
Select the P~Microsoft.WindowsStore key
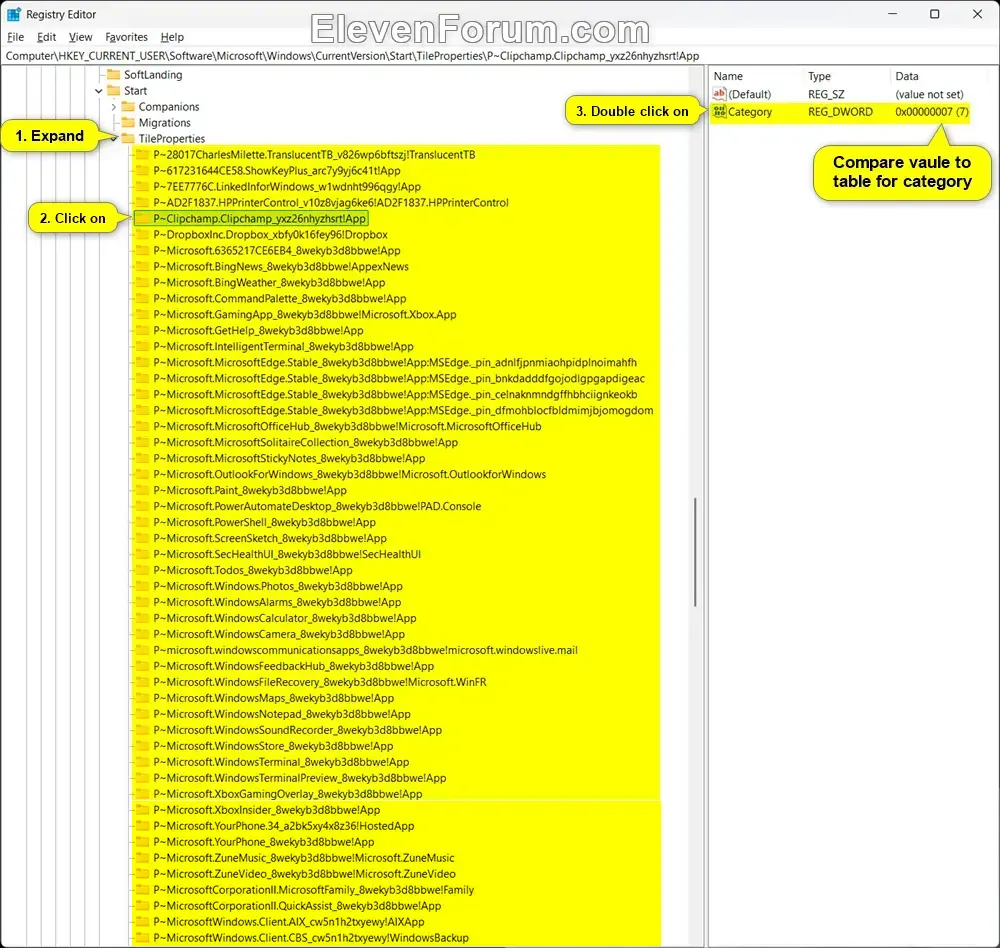tap(273, 746)
